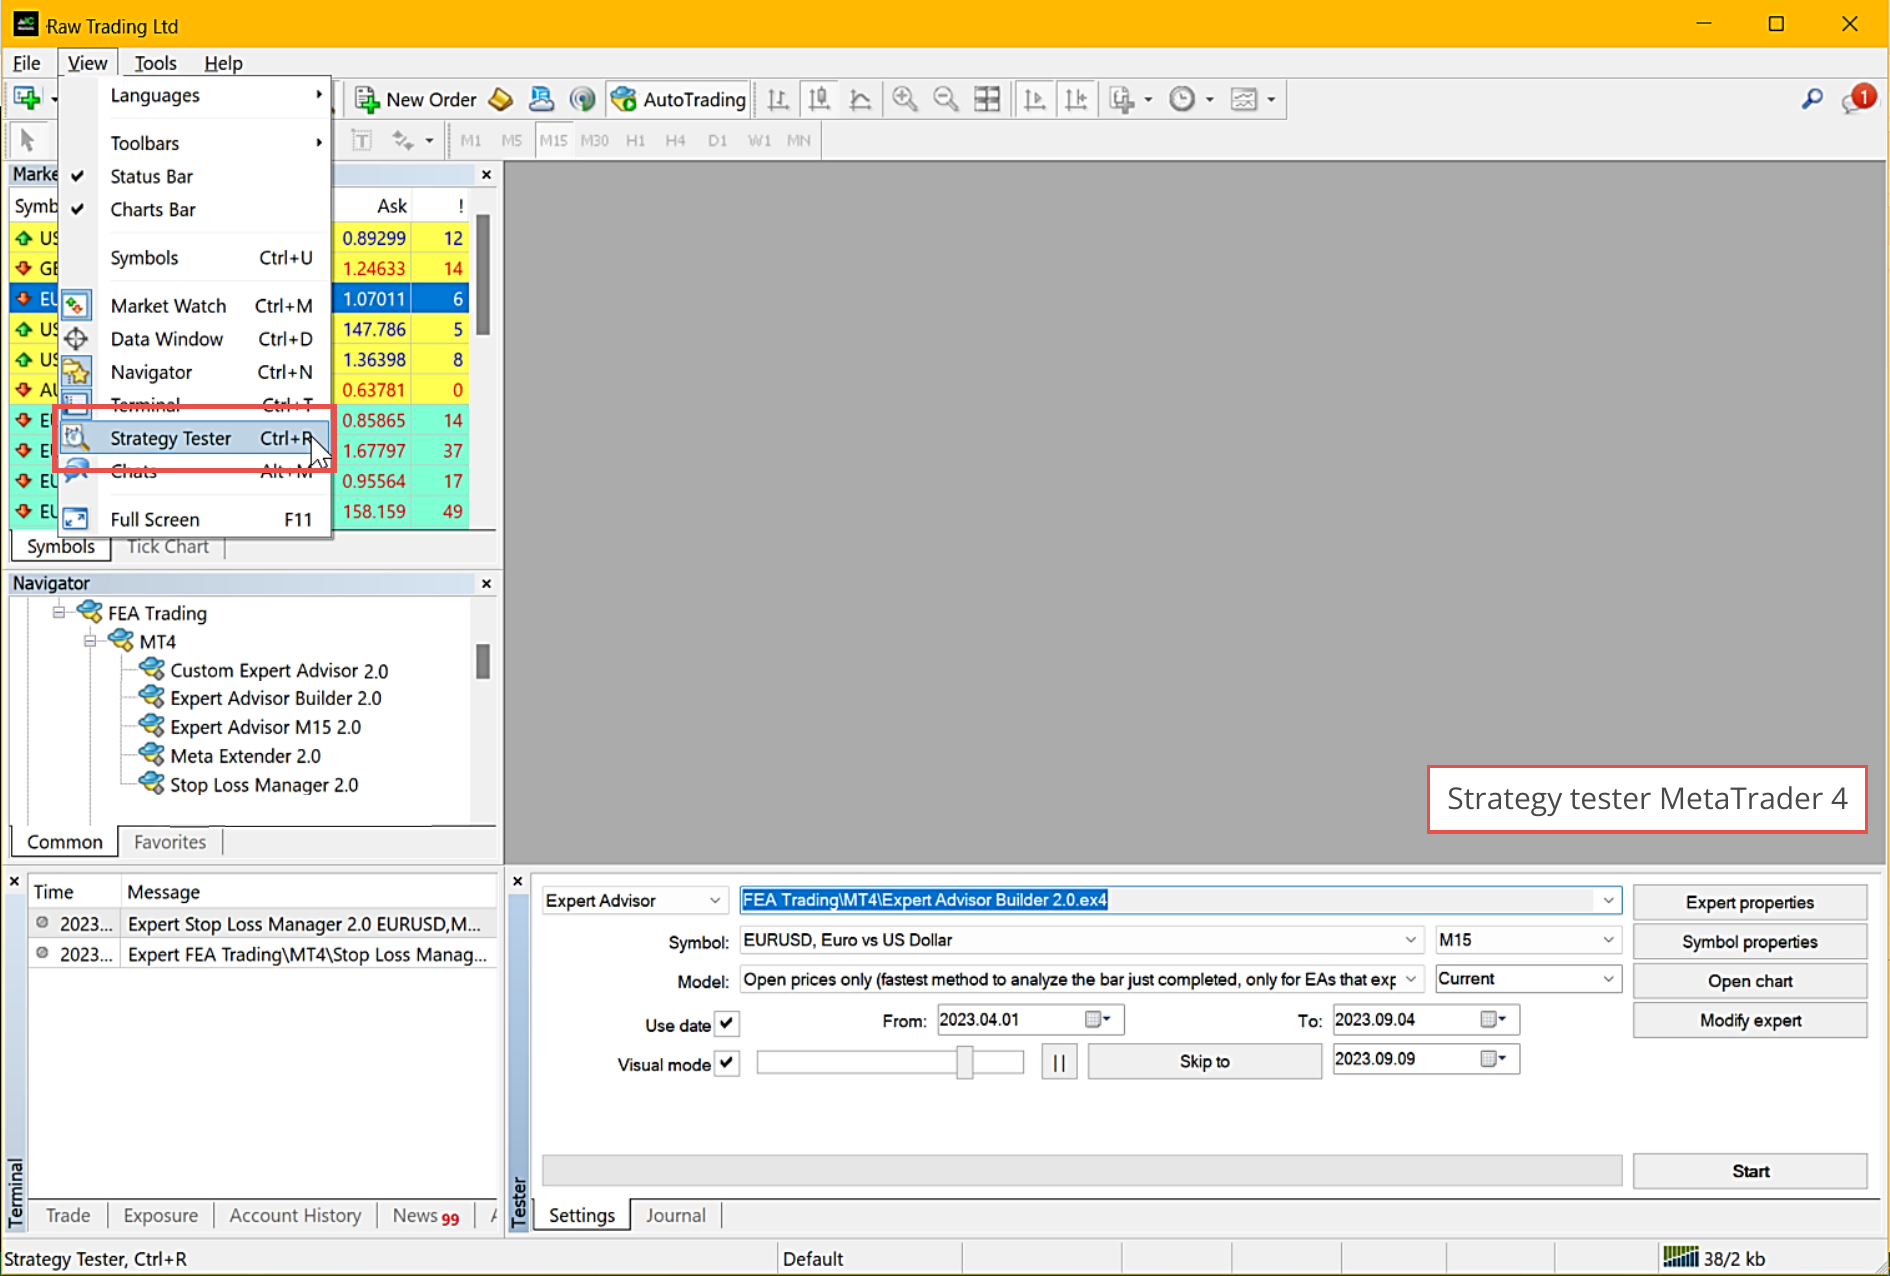Open the Tools menu

155,63
